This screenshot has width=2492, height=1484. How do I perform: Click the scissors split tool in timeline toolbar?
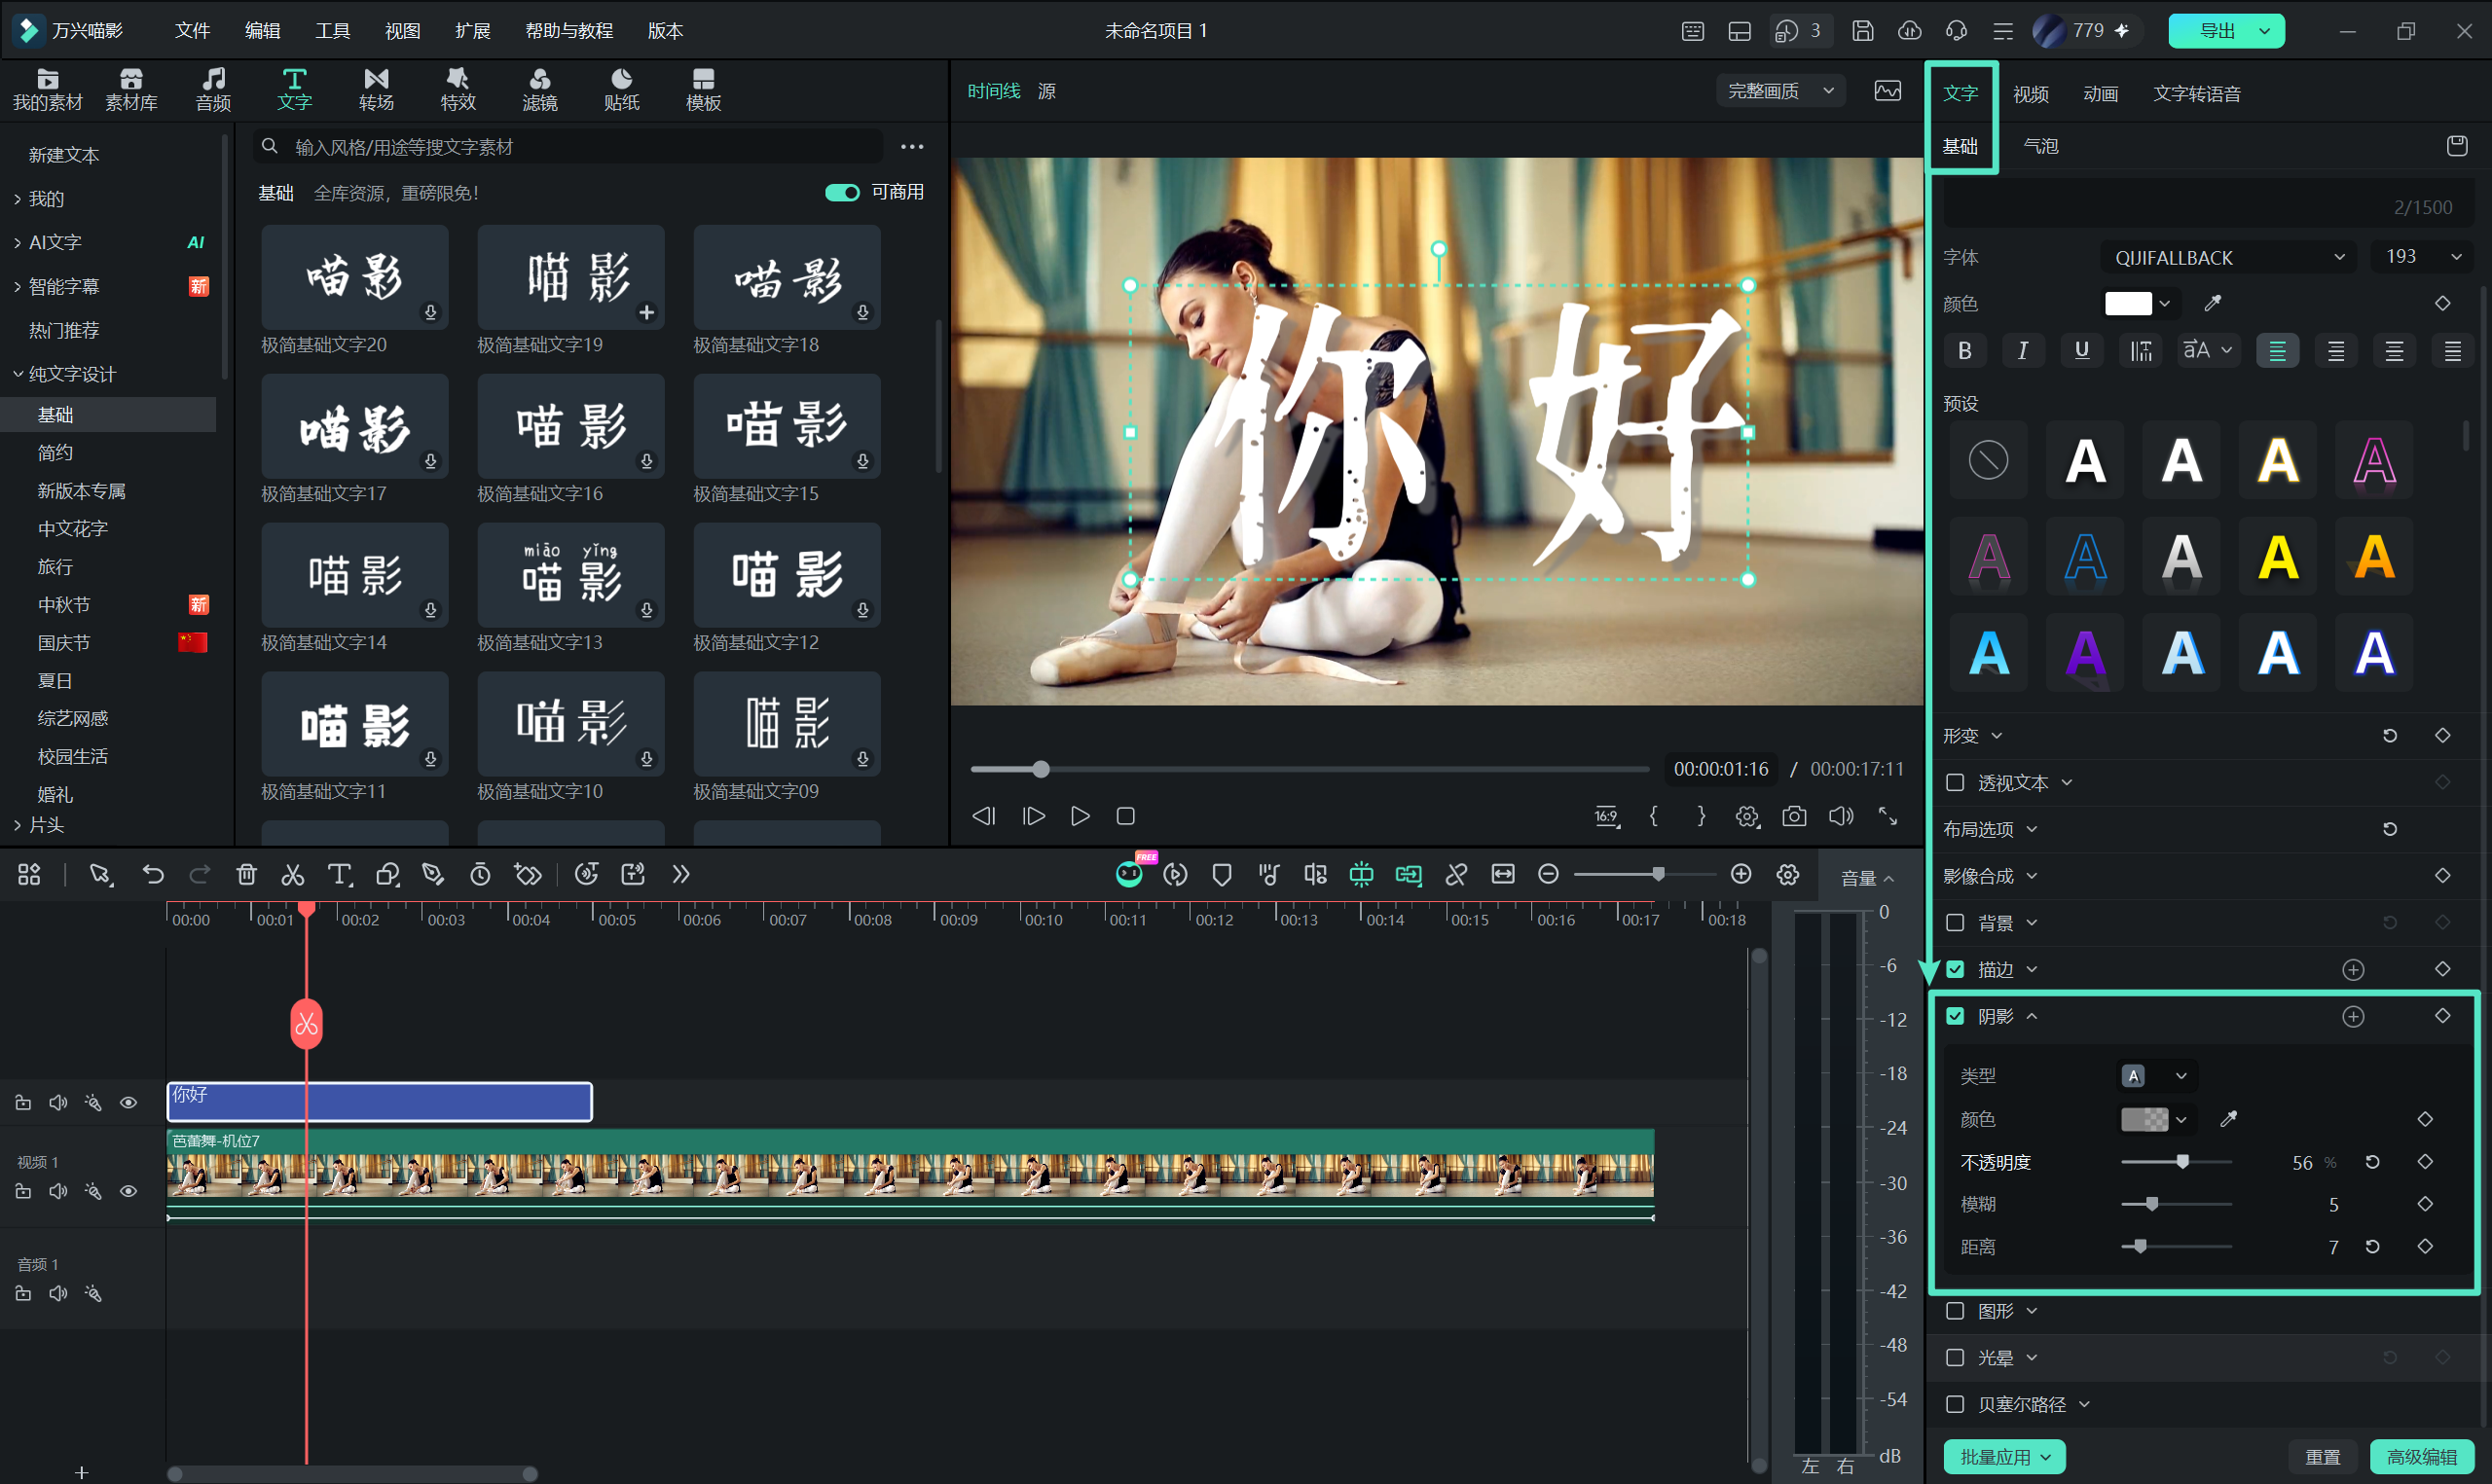click(x=292, y=875)
